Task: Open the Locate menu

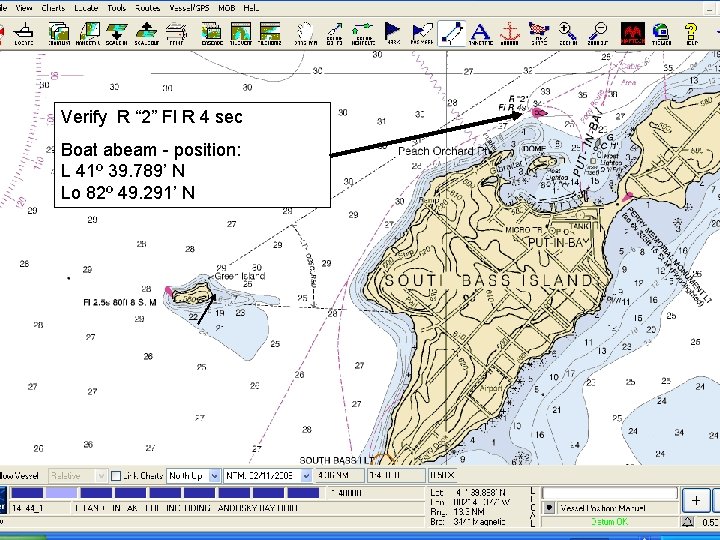Action: click(86, 8)
